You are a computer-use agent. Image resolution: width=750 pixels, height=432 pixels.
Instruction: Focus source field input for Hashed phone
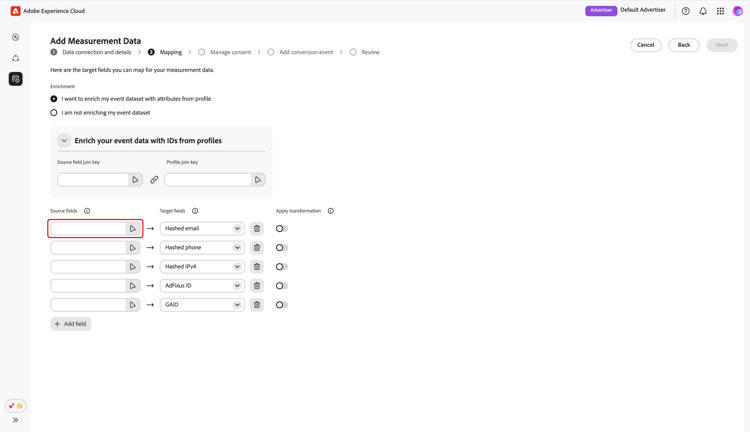coord(88,248)
